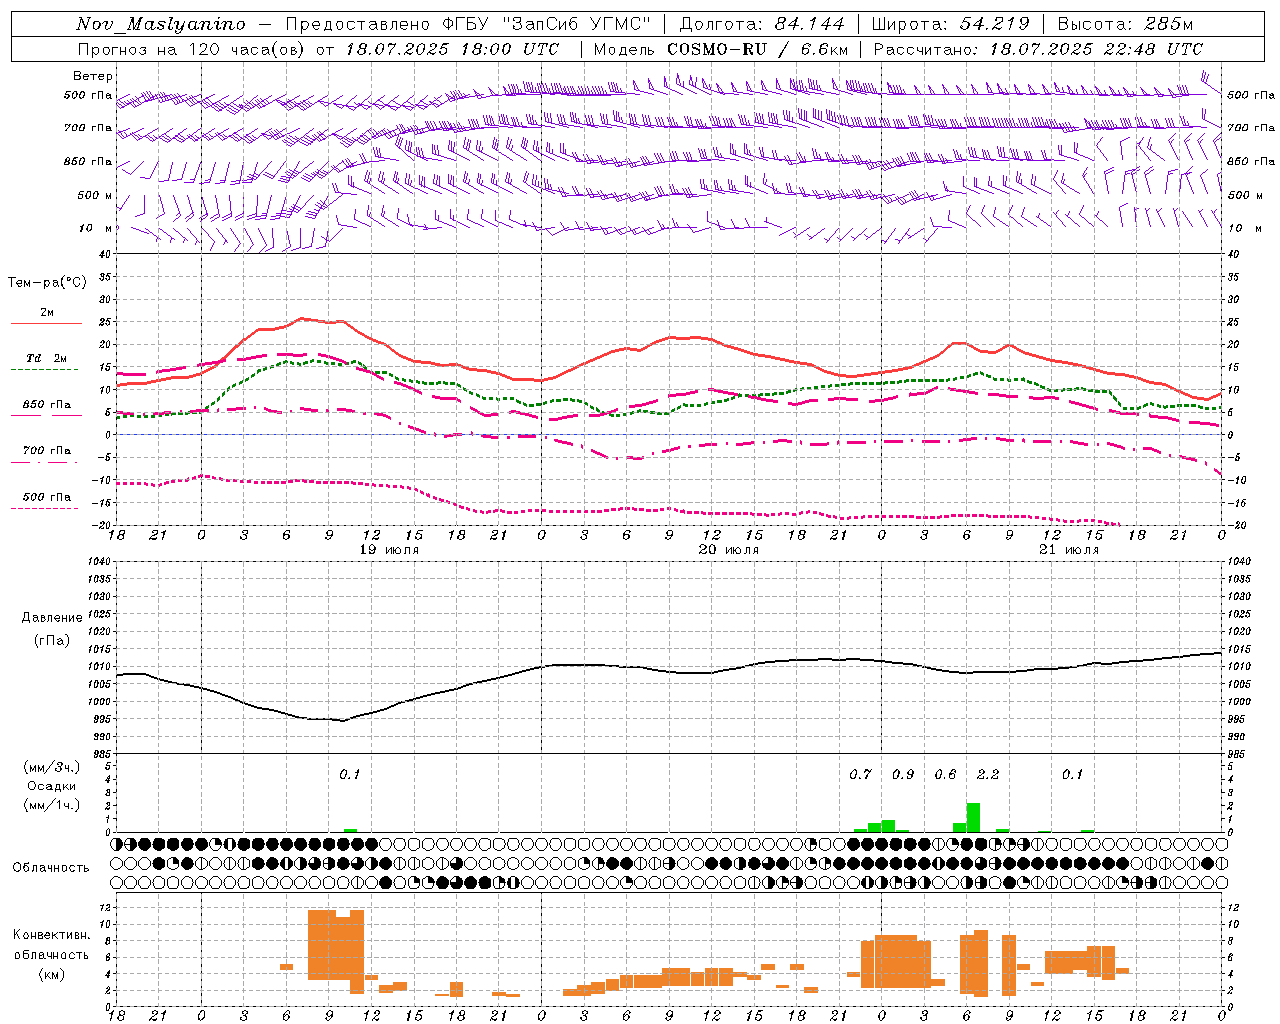Click the Тем-ра(°C) axis label
This screenshot has height=1024, width=1280.
tap(47, 283)
